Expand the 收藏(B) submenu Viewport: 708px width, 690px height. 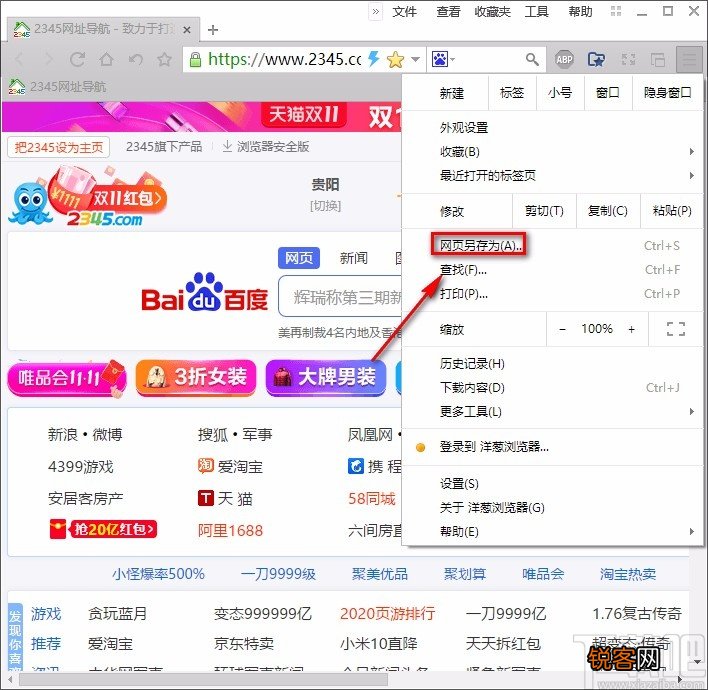[x=552, y=152]
